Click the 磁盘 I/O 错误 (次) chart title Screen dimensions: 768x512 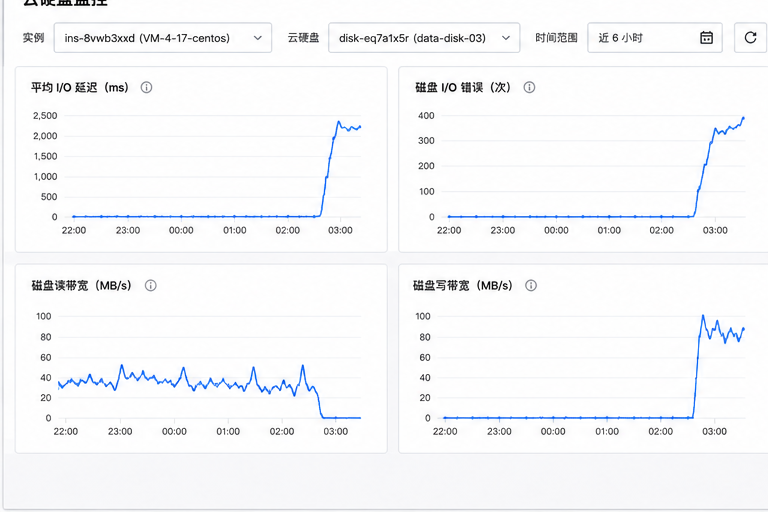(463, 87)
